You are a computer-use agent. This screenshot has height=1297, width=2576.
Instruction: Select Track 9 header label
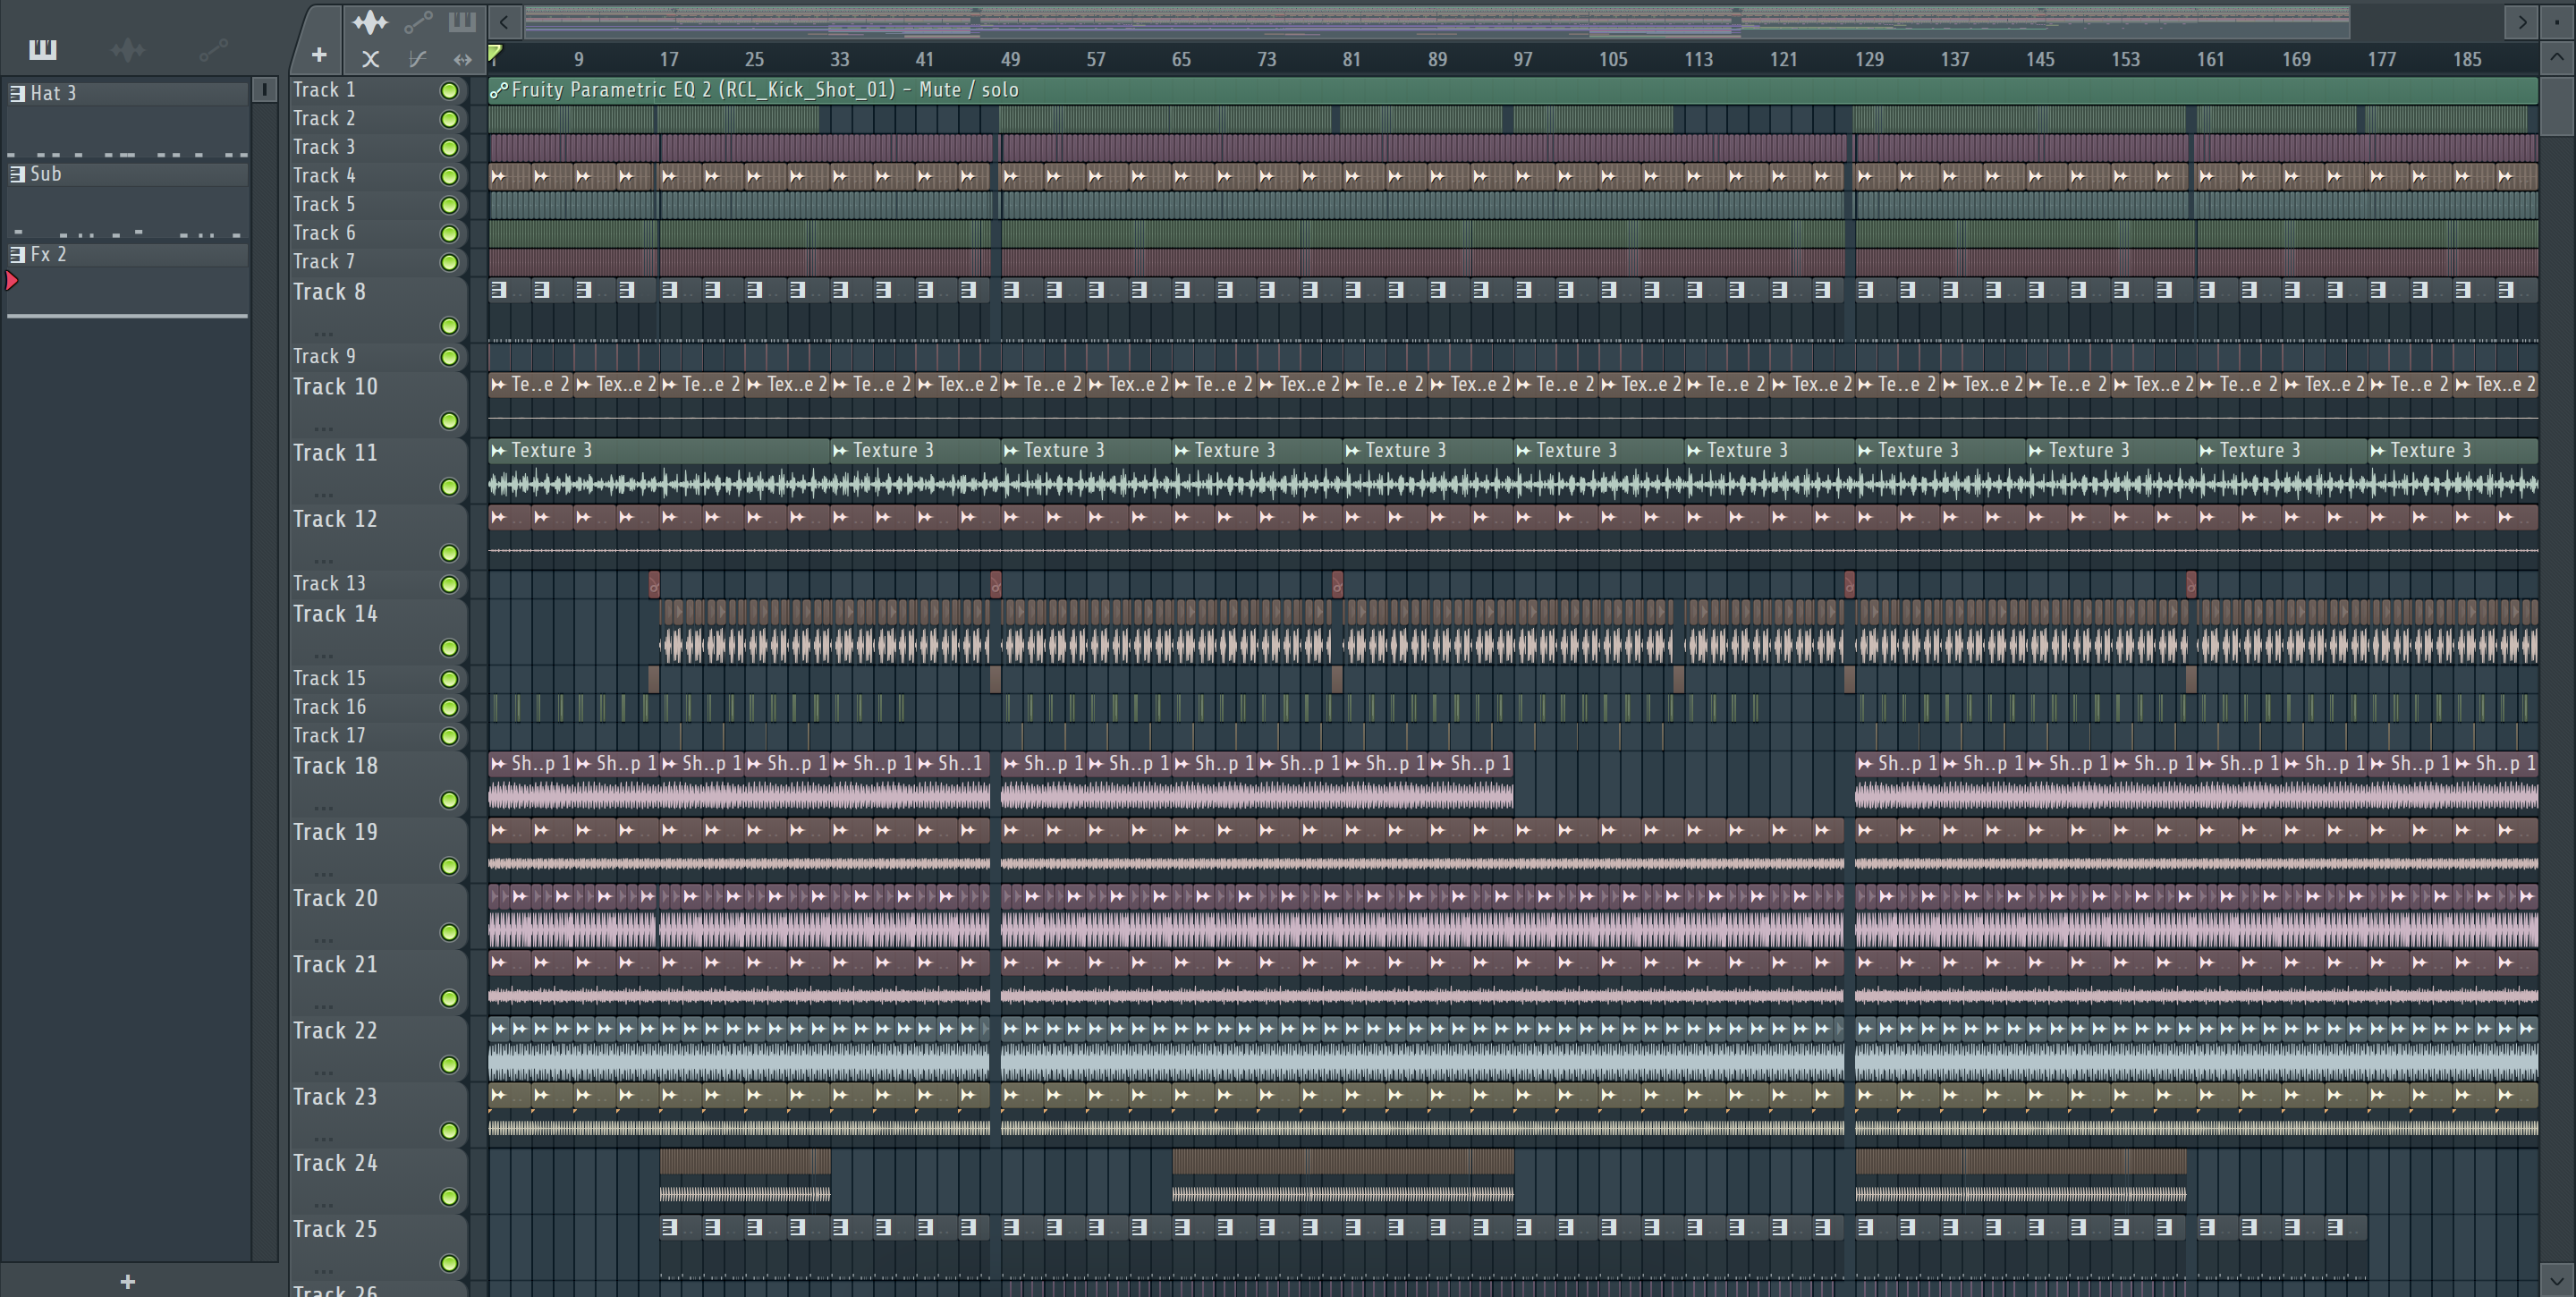click(324, 357)
